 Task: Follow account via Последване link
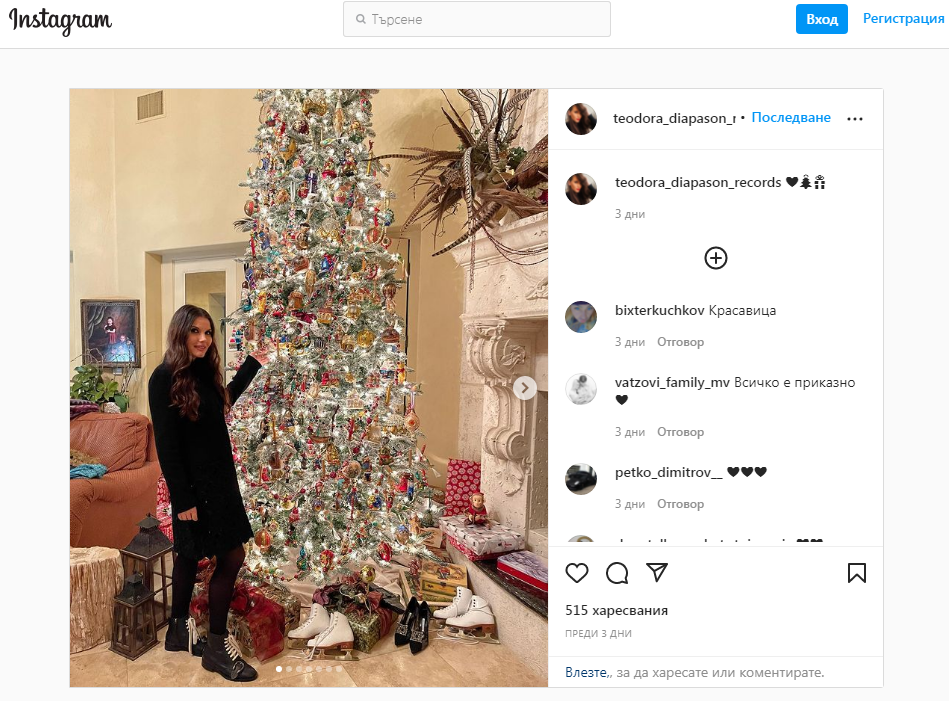pyautogui.click(x=790, y=117)
